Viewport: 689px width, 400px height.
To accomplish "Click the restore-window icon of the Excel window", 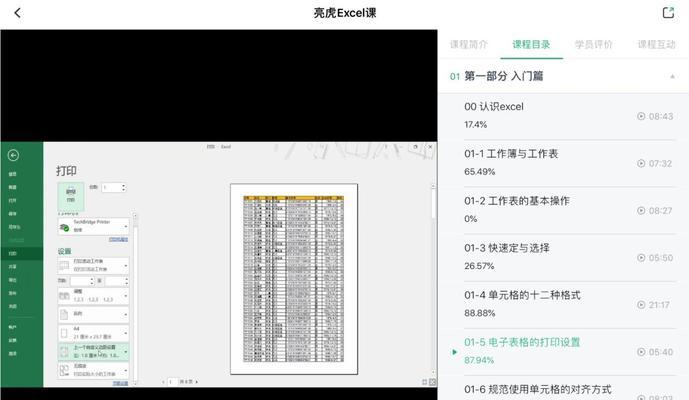I will coord(415,147).
